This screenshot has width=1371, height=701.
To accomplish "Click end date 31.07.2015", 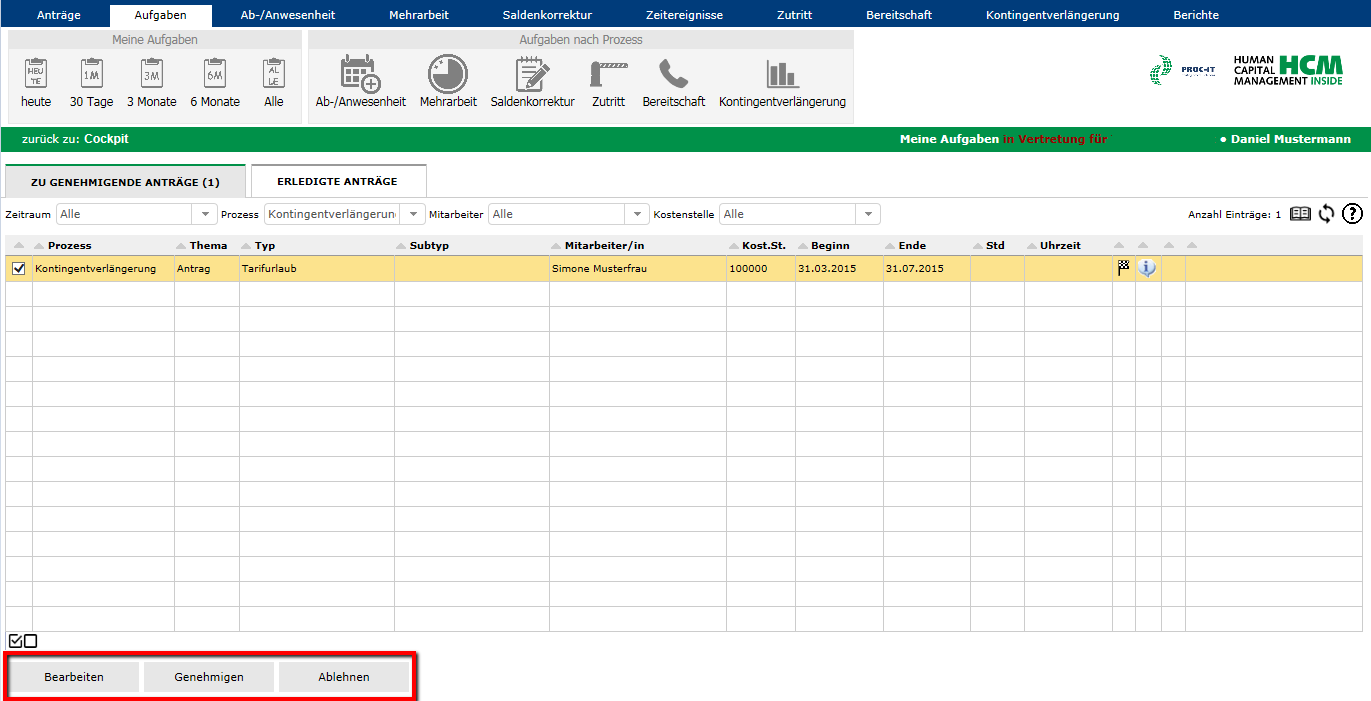I will click(927, 268).
